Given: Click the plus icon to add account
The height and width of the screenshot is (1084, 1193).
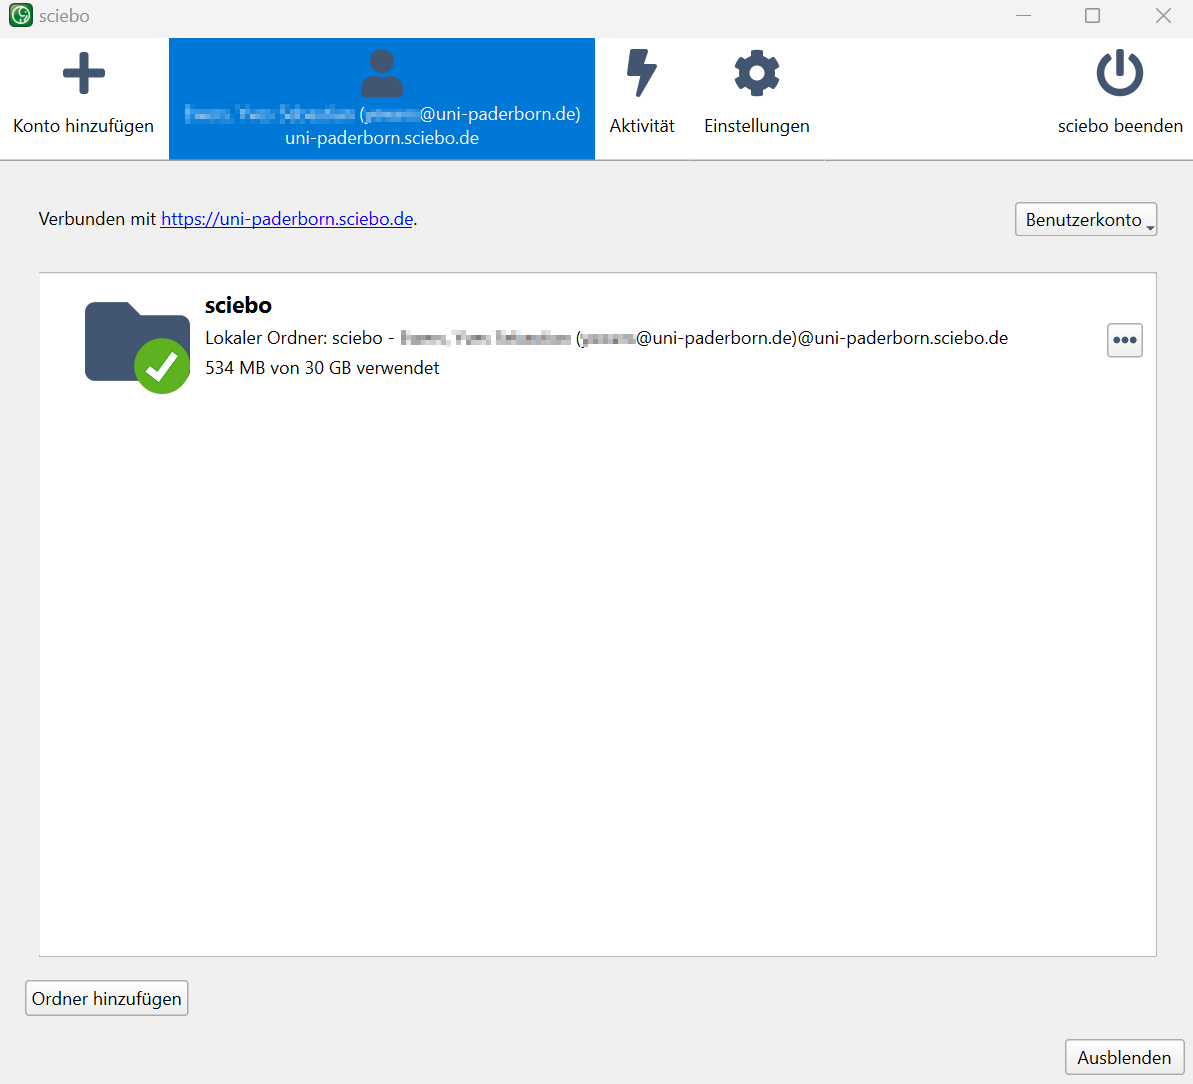Looking at the screenshot, I should coord(83,74).
